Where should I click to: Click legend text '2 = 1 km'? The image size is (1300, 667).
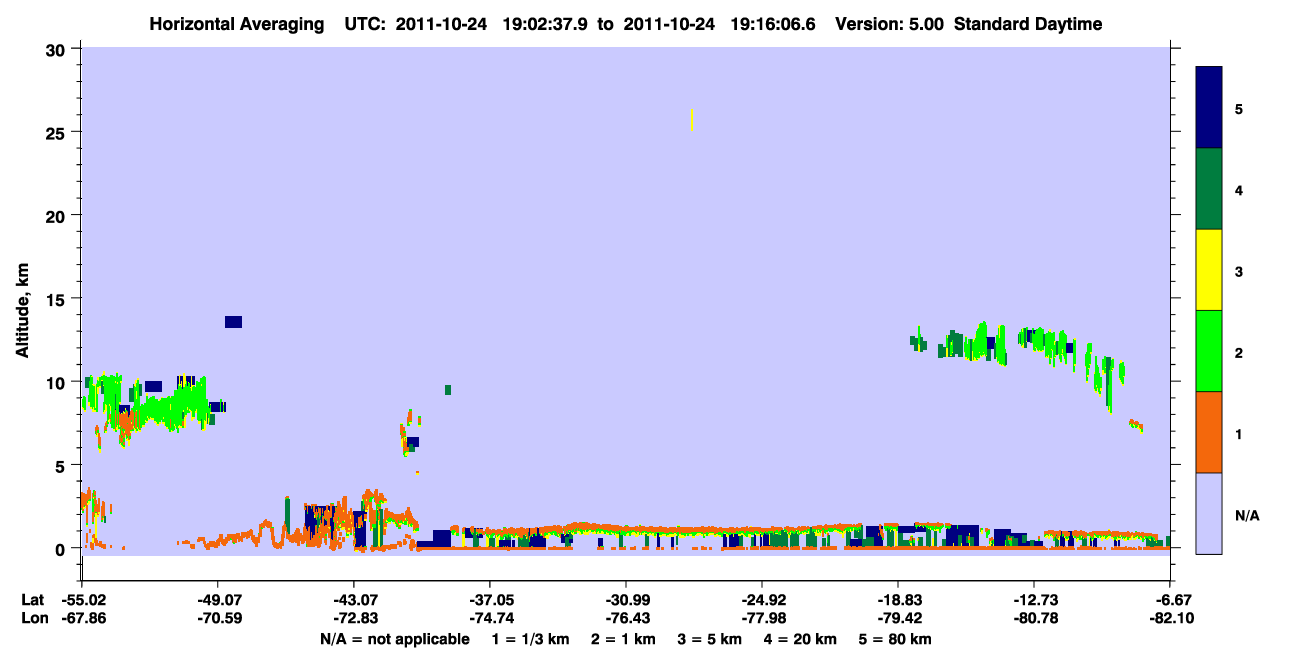(622, 639)
